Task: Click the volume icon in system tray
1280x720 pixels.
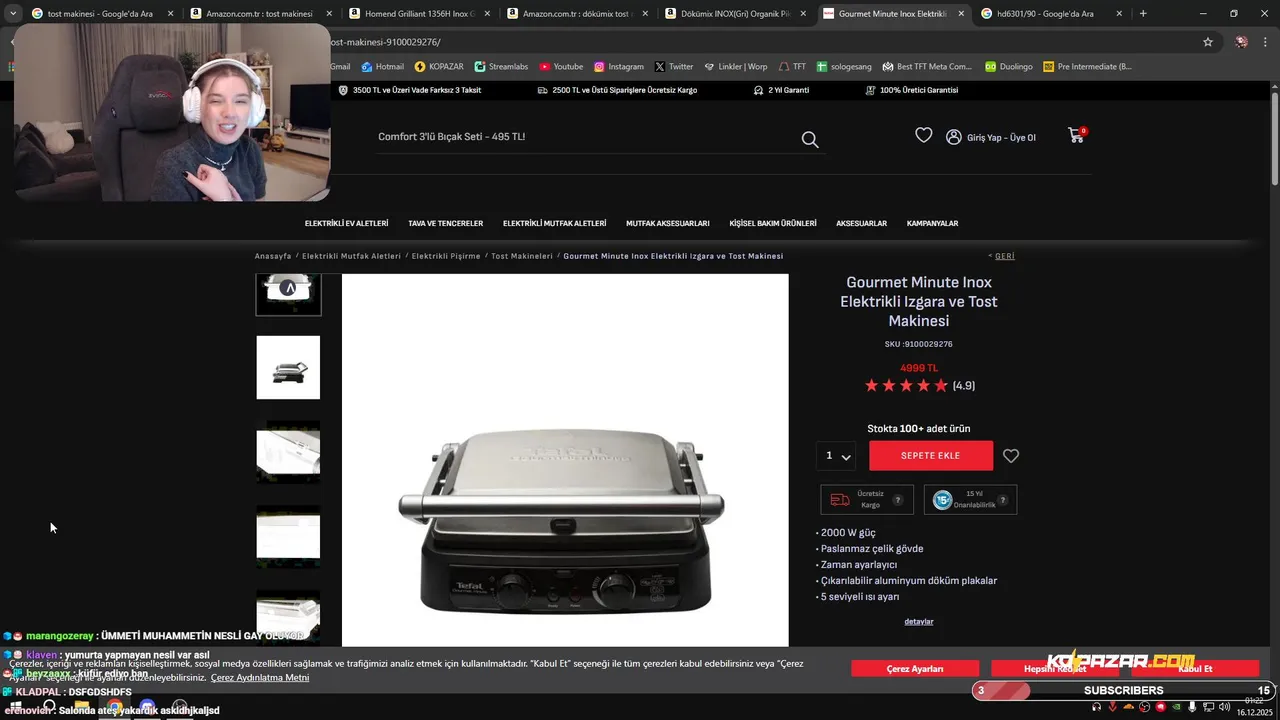Action: [x=1223, y=707]
